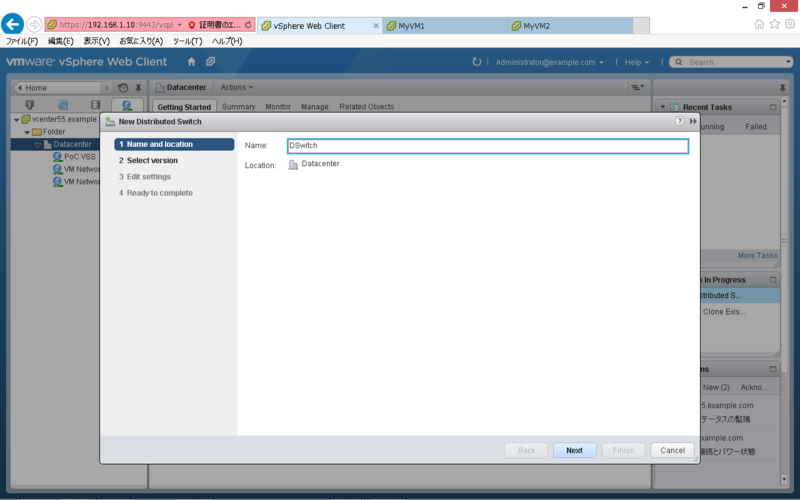The image size is (800, 500).
Task: Open navigator history clock icon
Action: [123, 88]
